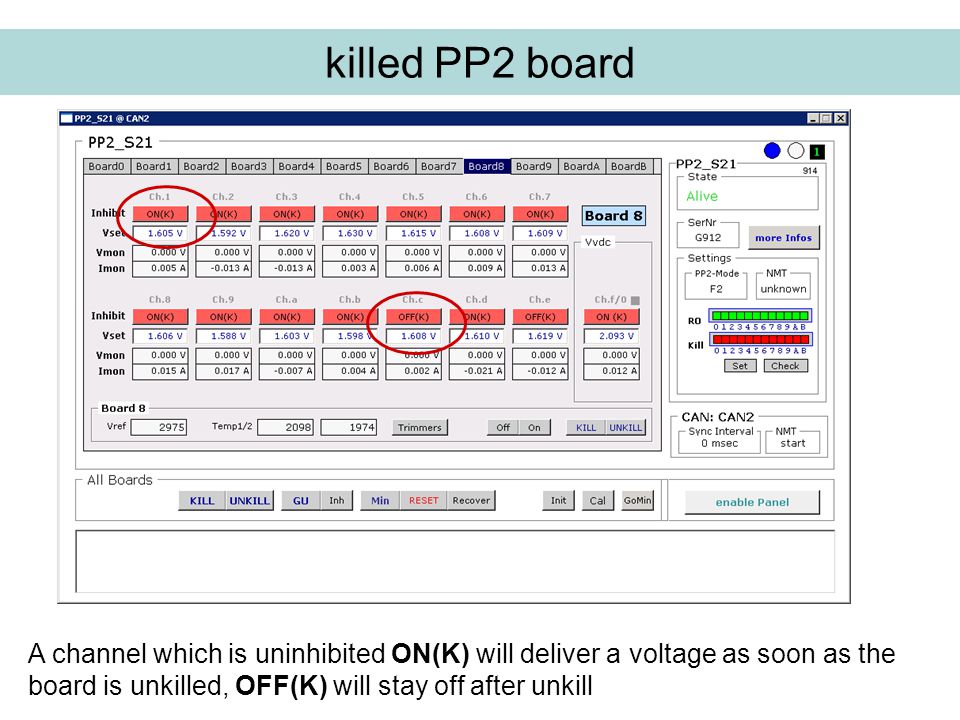The height and width of the screenshot is (720, 960).
Task: Edit the Ch.f/0 Vset 2.093 V field
Action: (612, 336)
